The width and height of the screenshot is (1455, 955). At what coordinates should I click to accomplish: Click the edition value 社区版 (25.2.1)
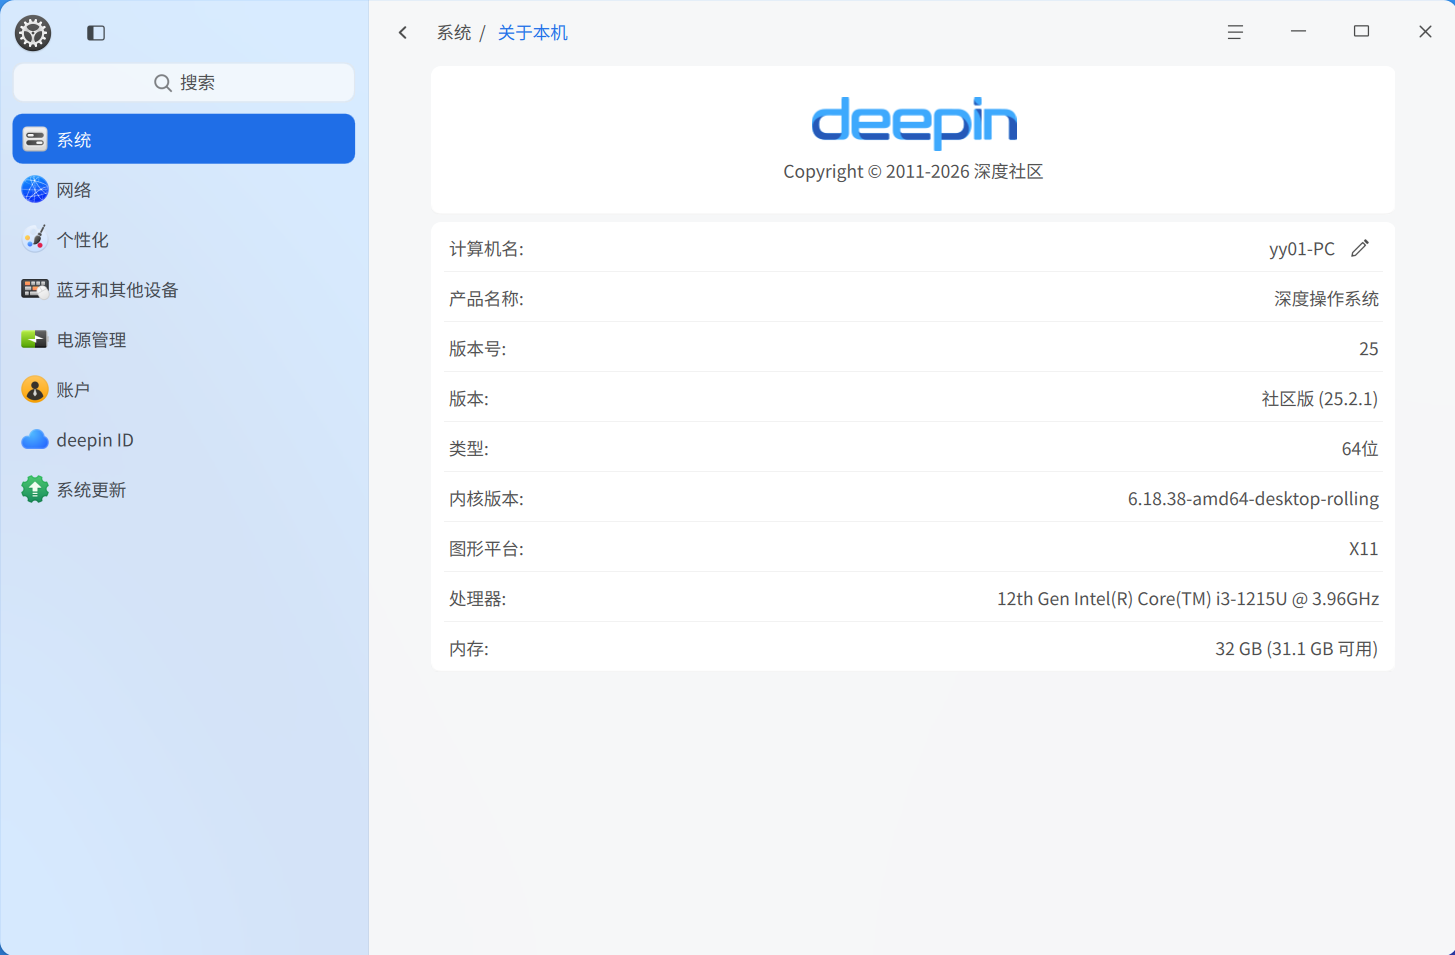click(x=1320, y=399)
